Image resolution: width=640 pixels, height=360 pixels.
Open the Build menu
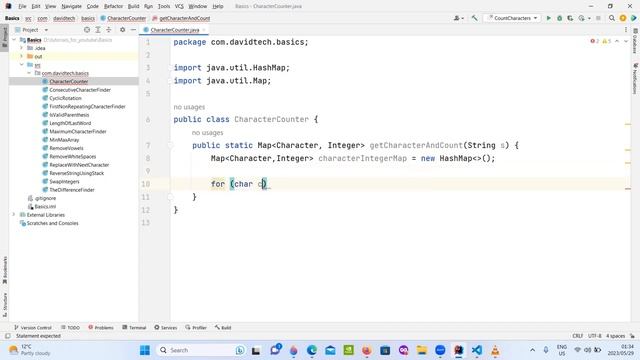click(133, 6)
